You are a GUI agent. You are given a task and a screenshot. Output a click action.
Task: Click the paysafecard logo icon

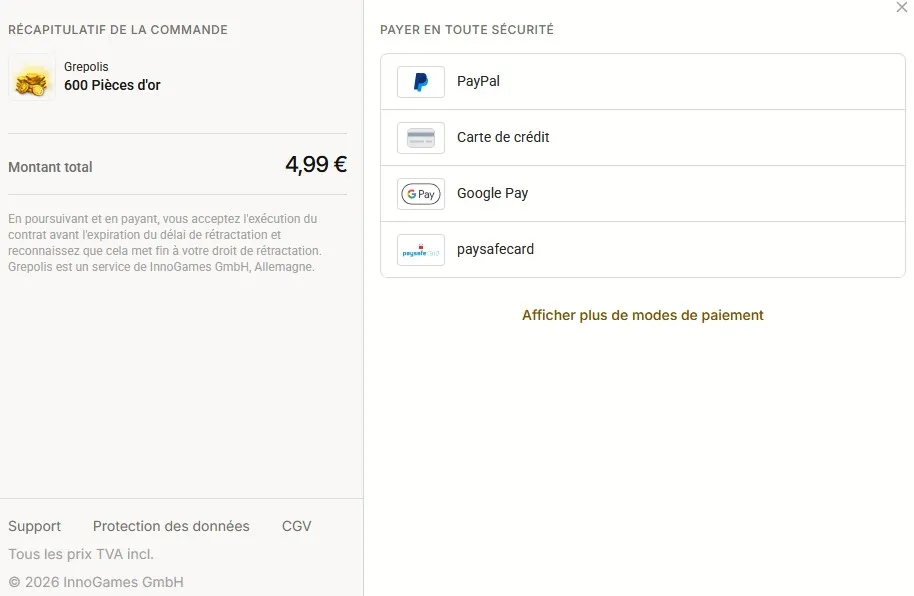[x=421, y=250]
